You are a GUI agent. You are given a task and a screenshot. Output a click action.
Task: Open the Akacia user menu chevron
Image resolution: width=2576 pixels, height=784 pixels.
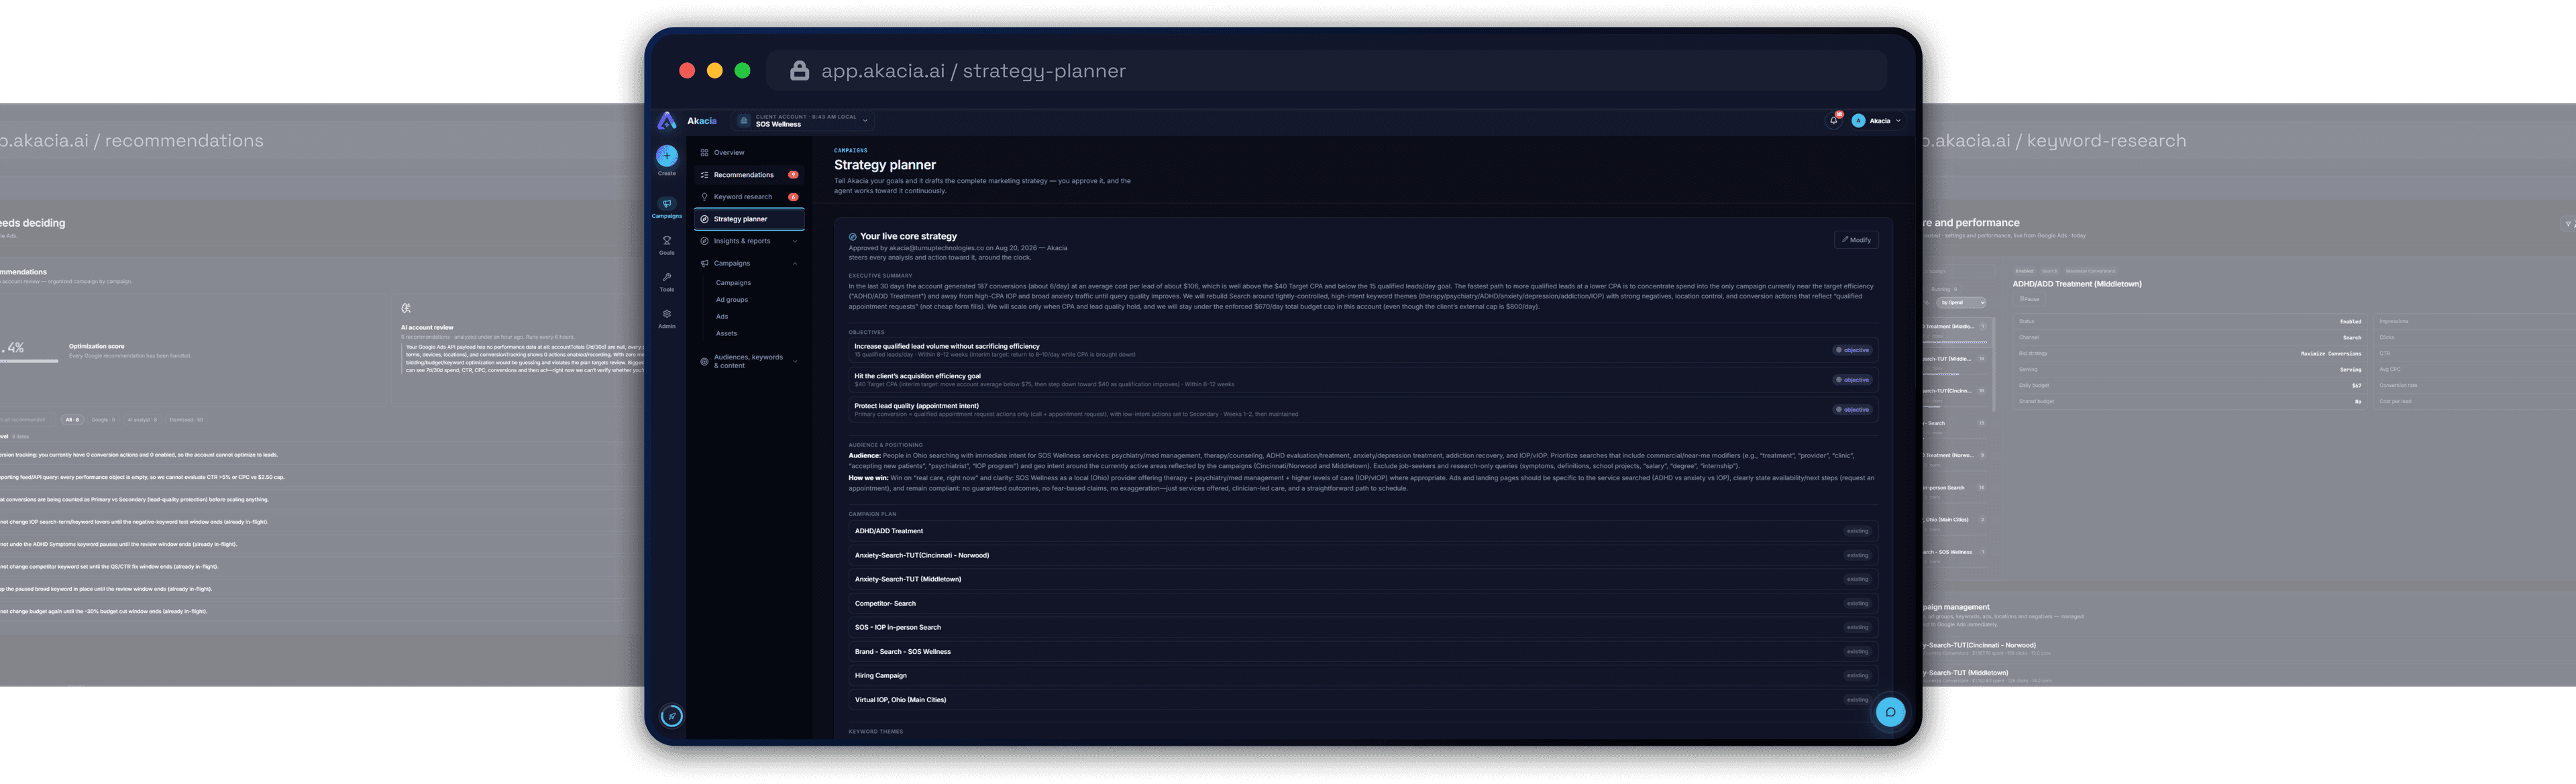pos(1898,121)
